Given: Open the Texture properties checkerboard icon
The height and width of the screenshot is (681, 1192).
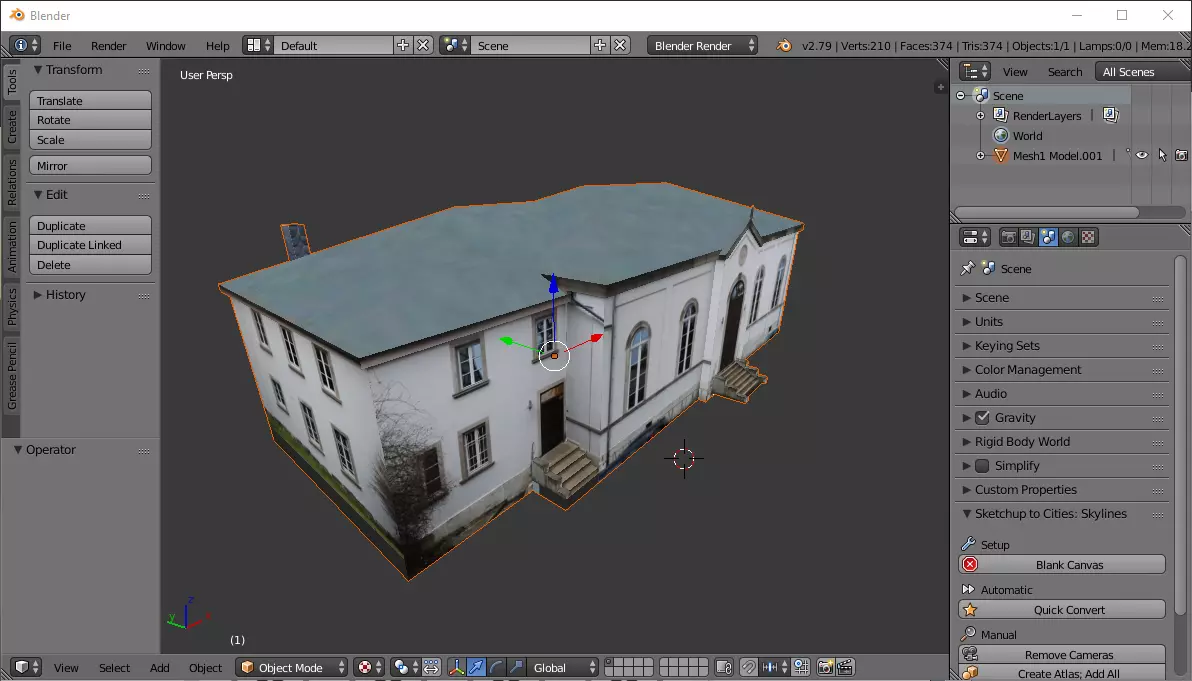Looking at the screenshot, I should coord(1088,237).
